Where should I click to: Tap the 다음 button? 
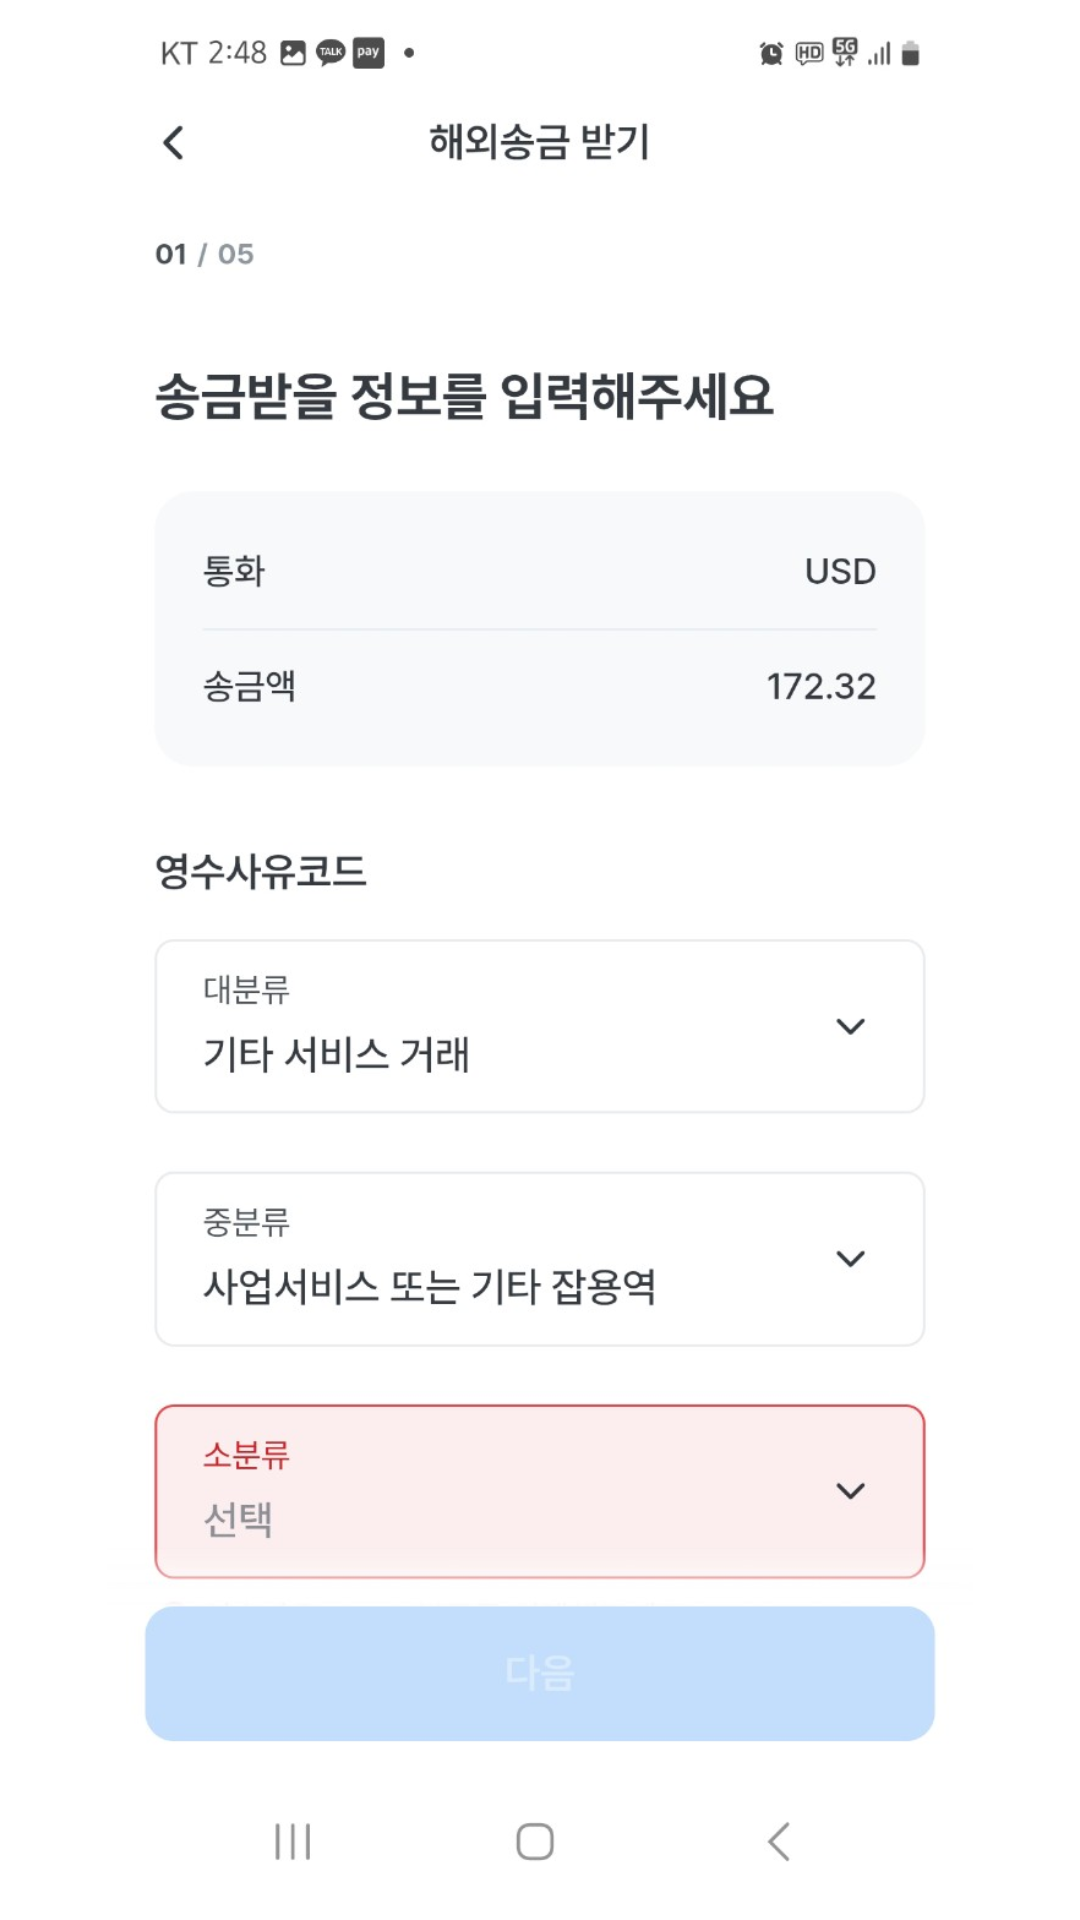point(540,1673)
